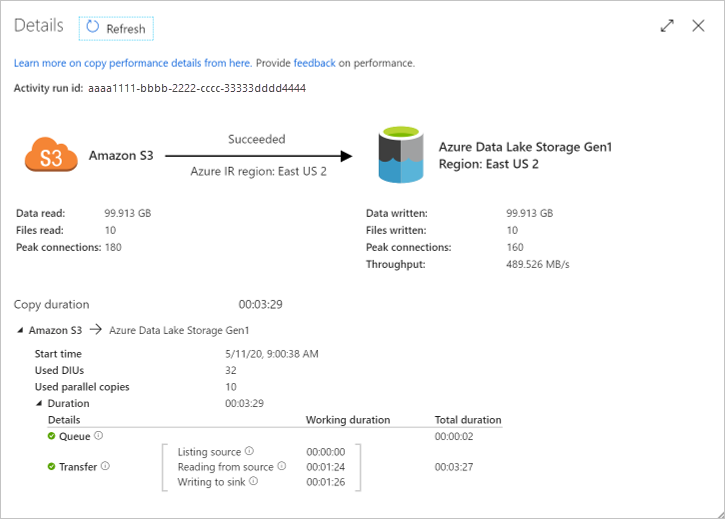This screenshot has height=519, width=725.
Task: Click the sink Peak connections value 160
Action: [515, 247]
